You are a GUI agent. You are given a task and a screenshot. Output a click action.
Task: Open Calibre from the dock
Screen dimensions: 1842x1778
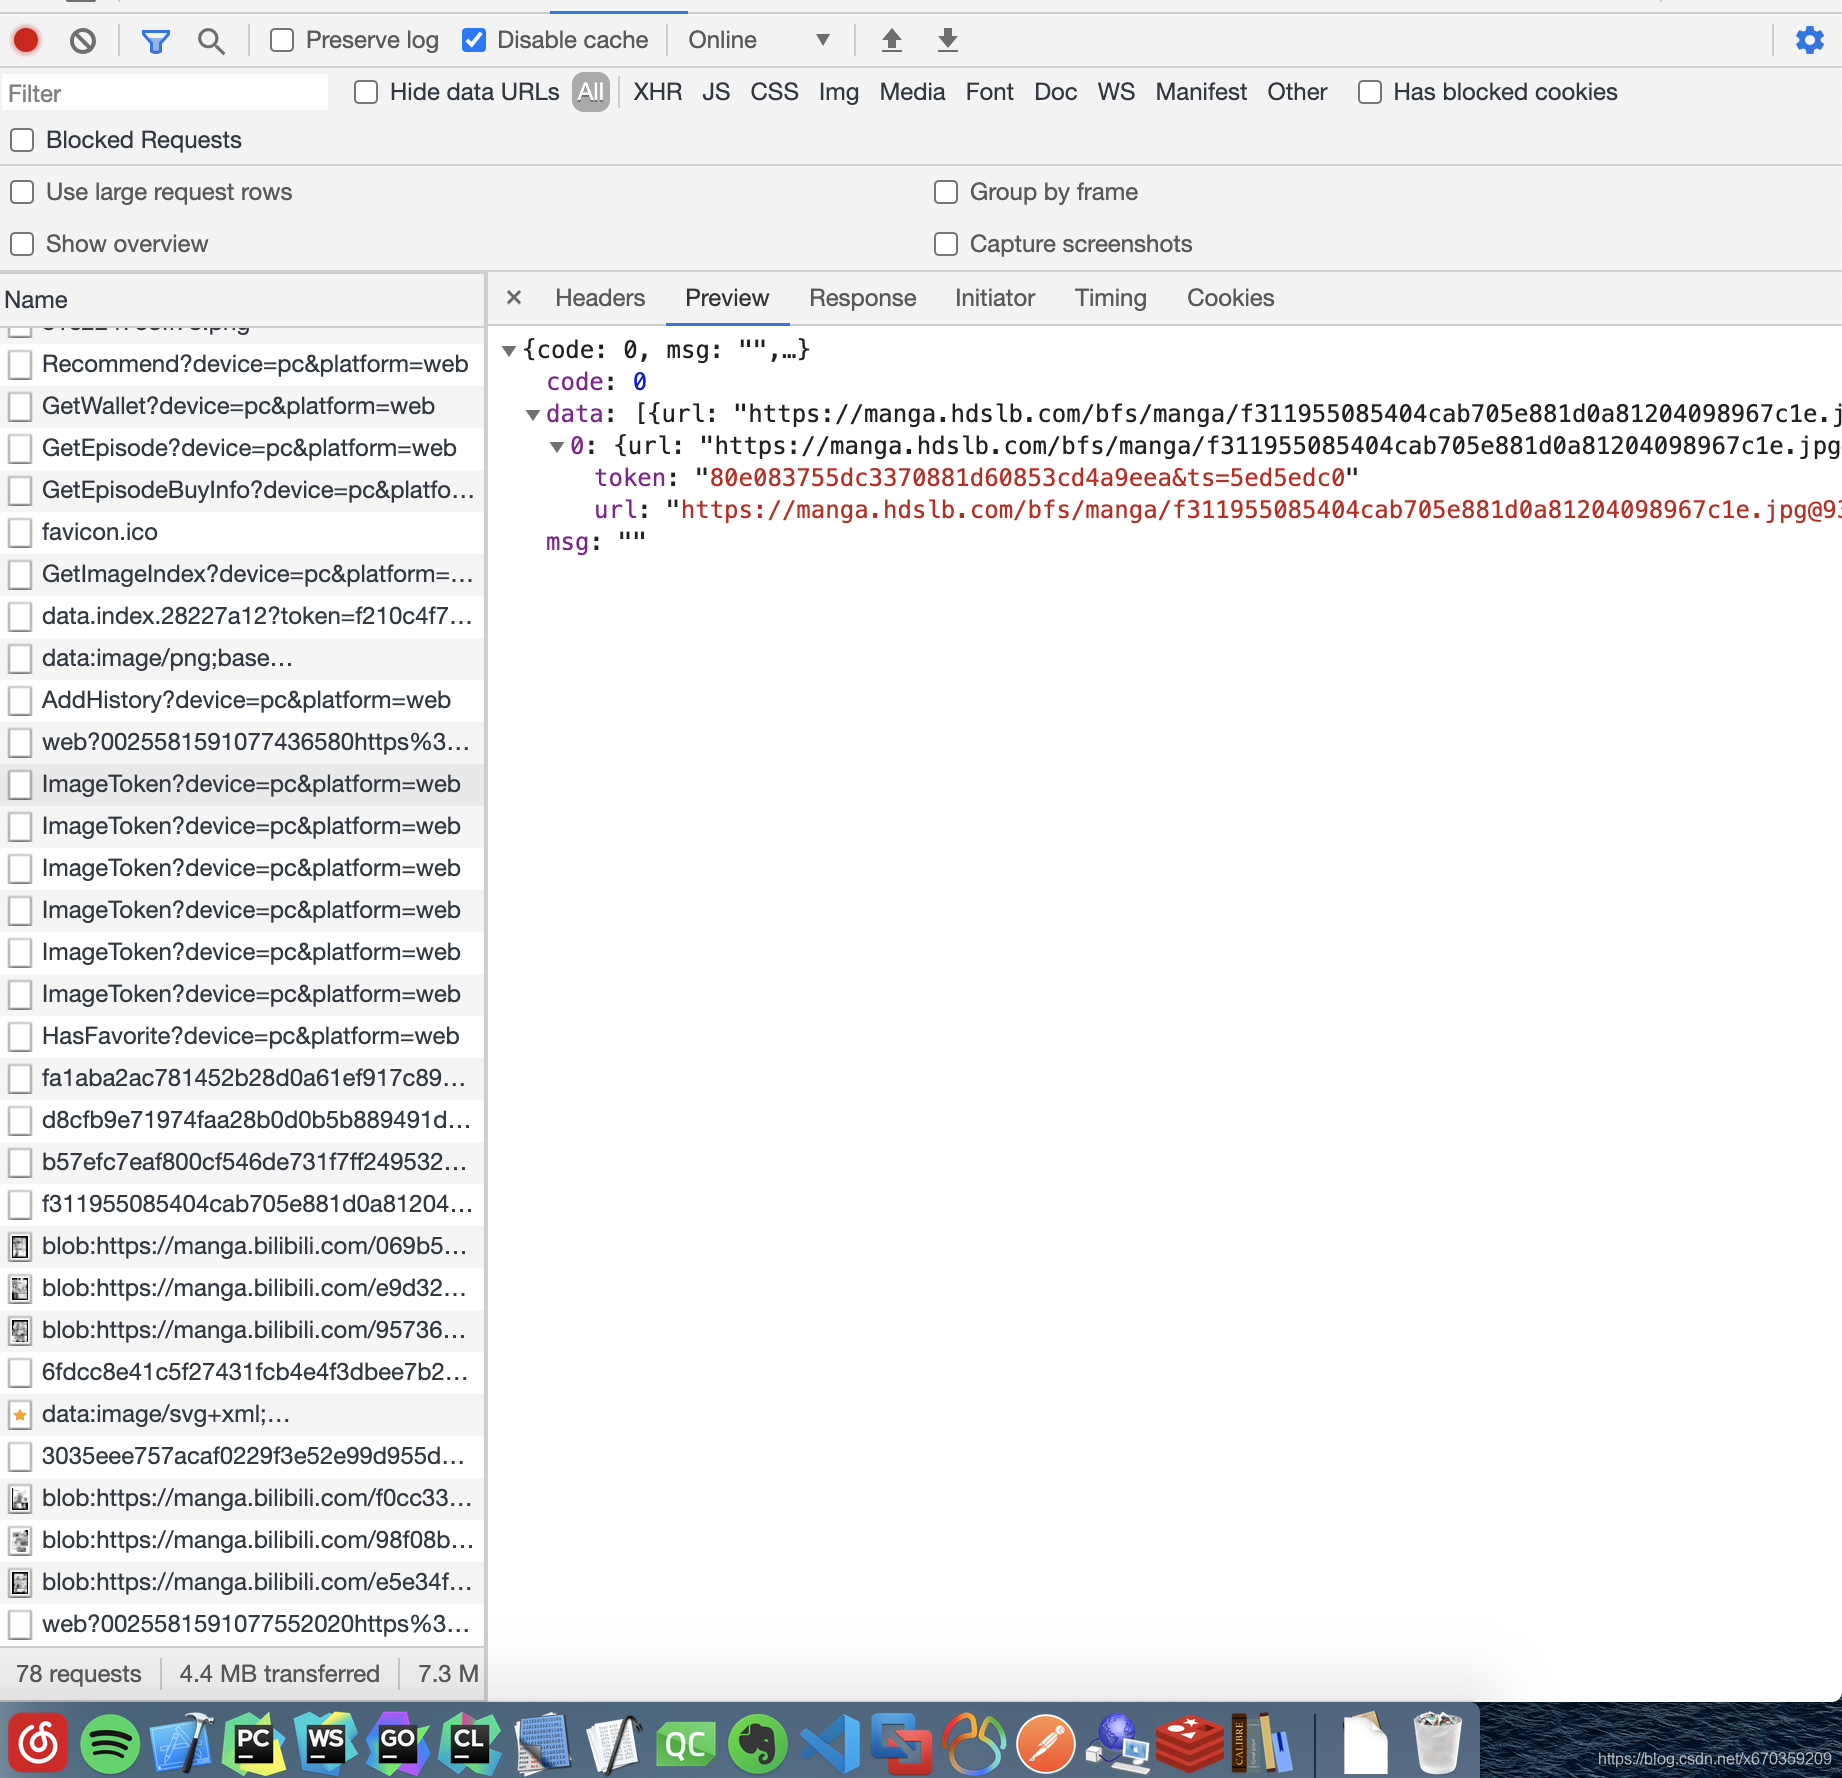pos(1260,1742)
